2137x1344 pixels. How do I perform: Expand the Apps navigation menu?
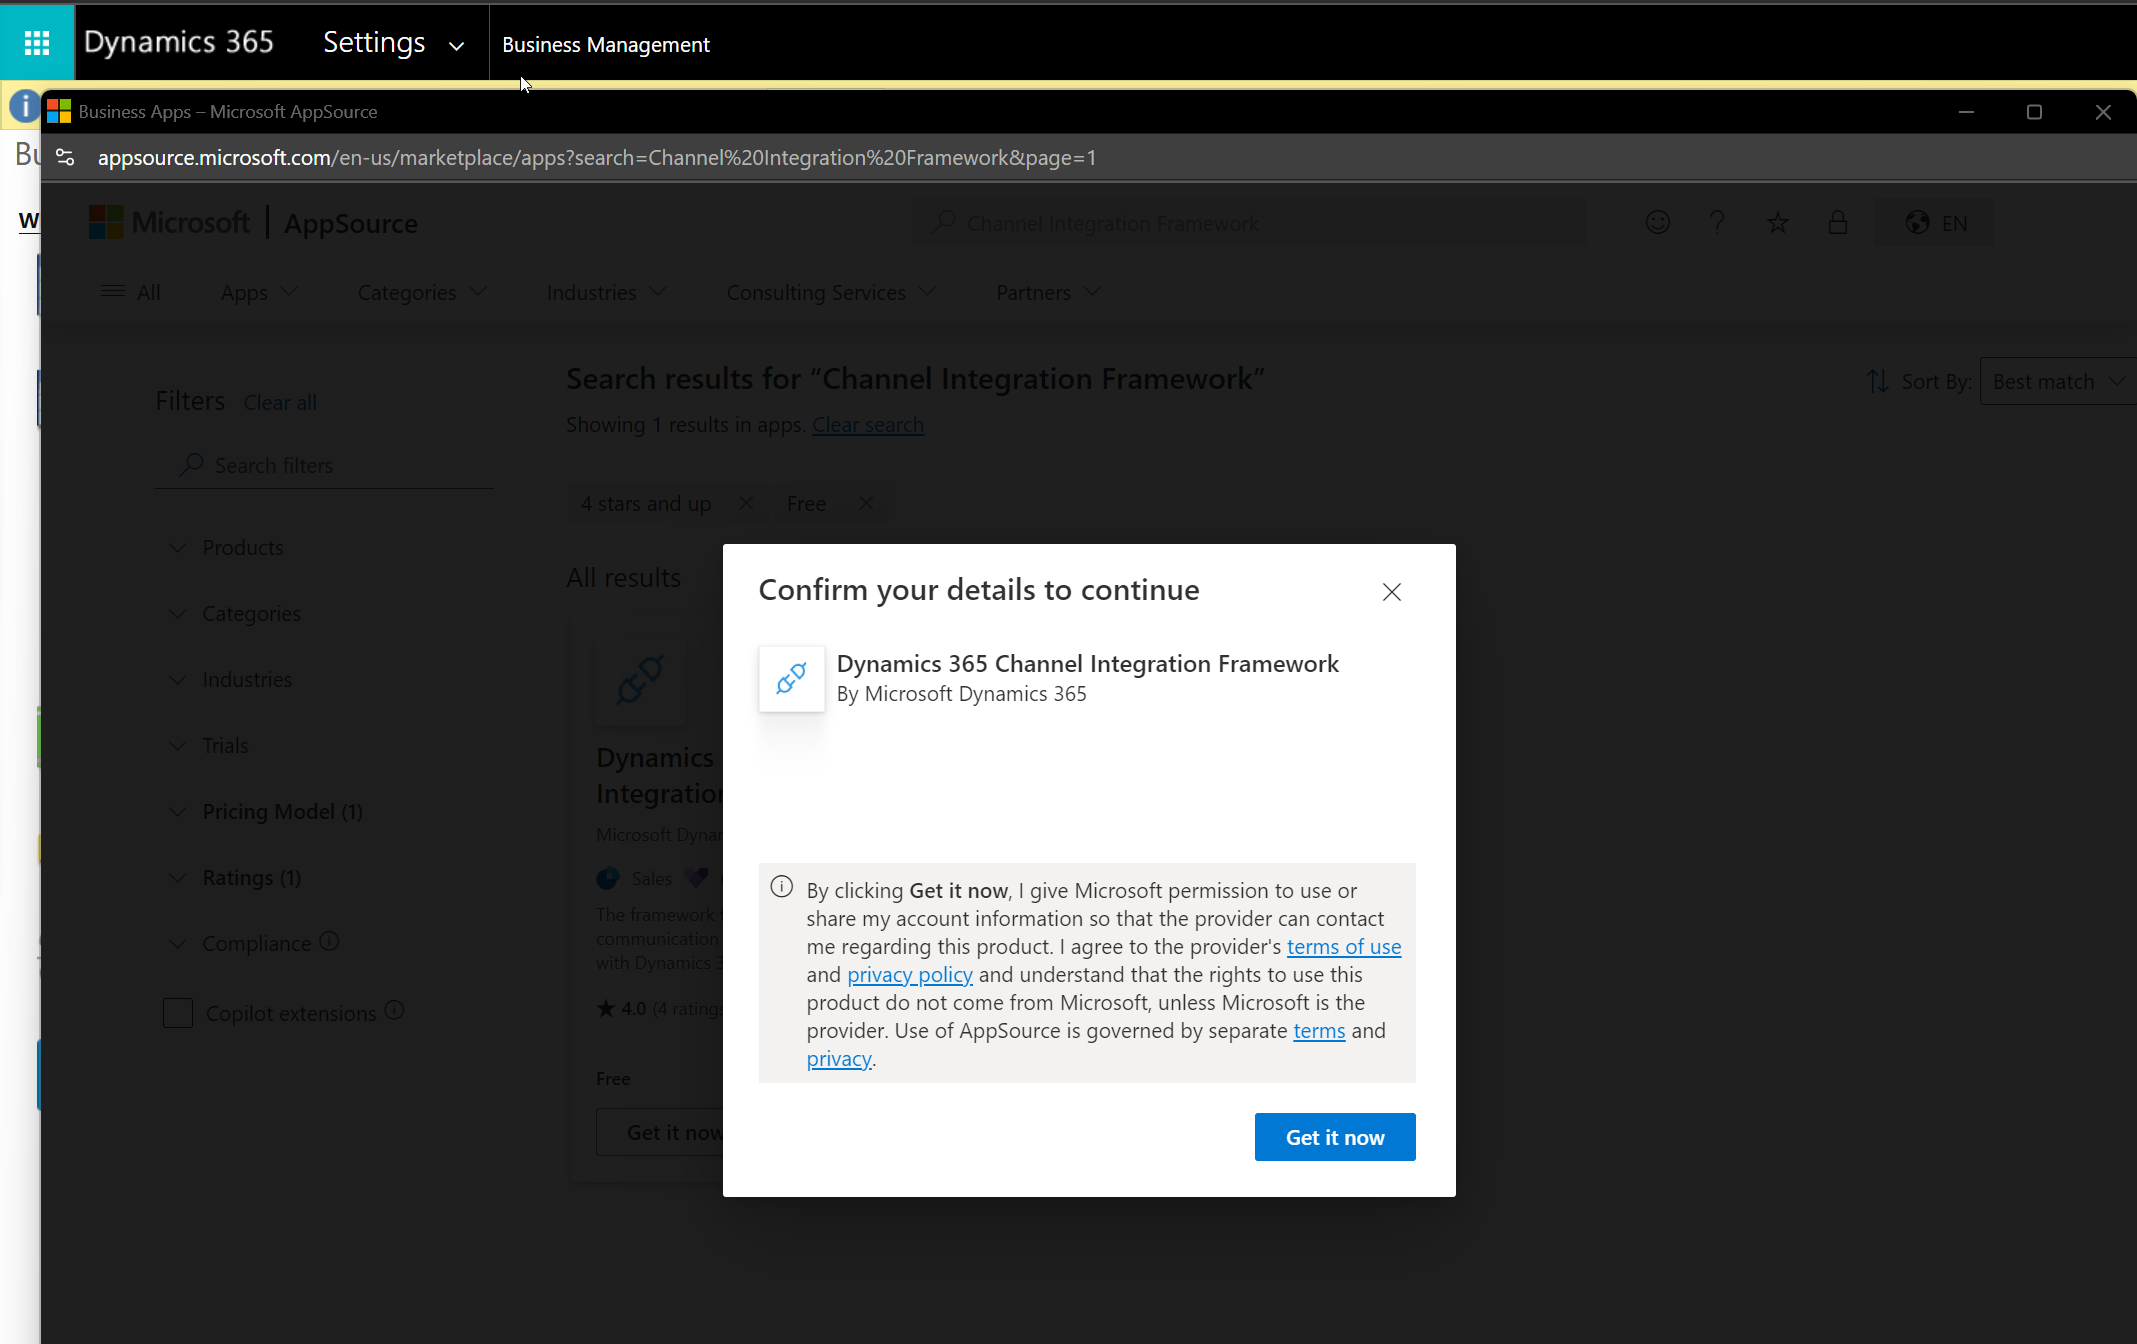click(259, 292)
